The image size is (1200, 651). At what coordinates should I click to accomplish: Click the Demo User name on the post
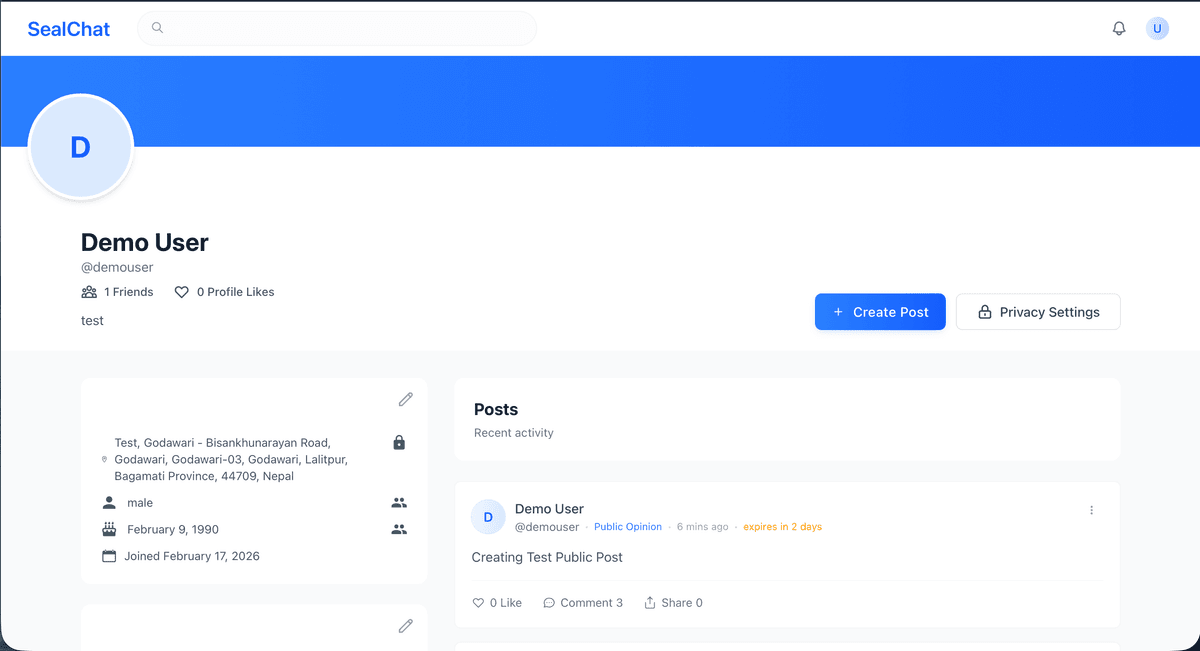pyautogui.click(x=549, y=509)
